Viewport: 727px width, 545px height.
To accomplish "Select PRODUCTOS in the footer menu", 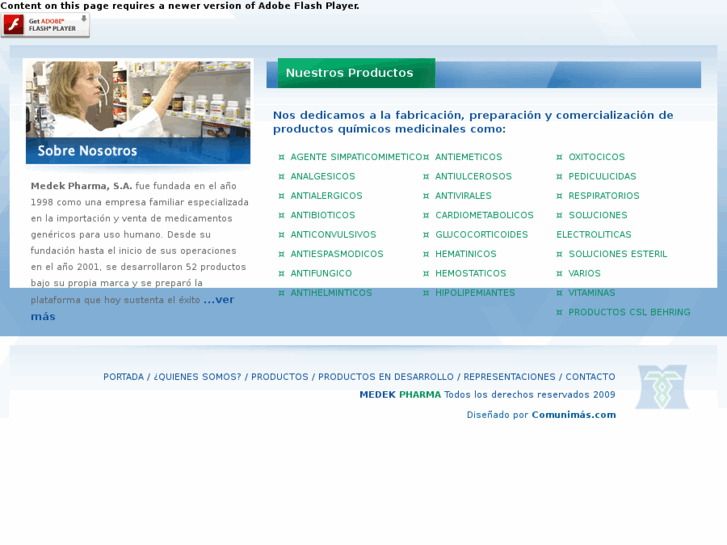I will [280, 377].
